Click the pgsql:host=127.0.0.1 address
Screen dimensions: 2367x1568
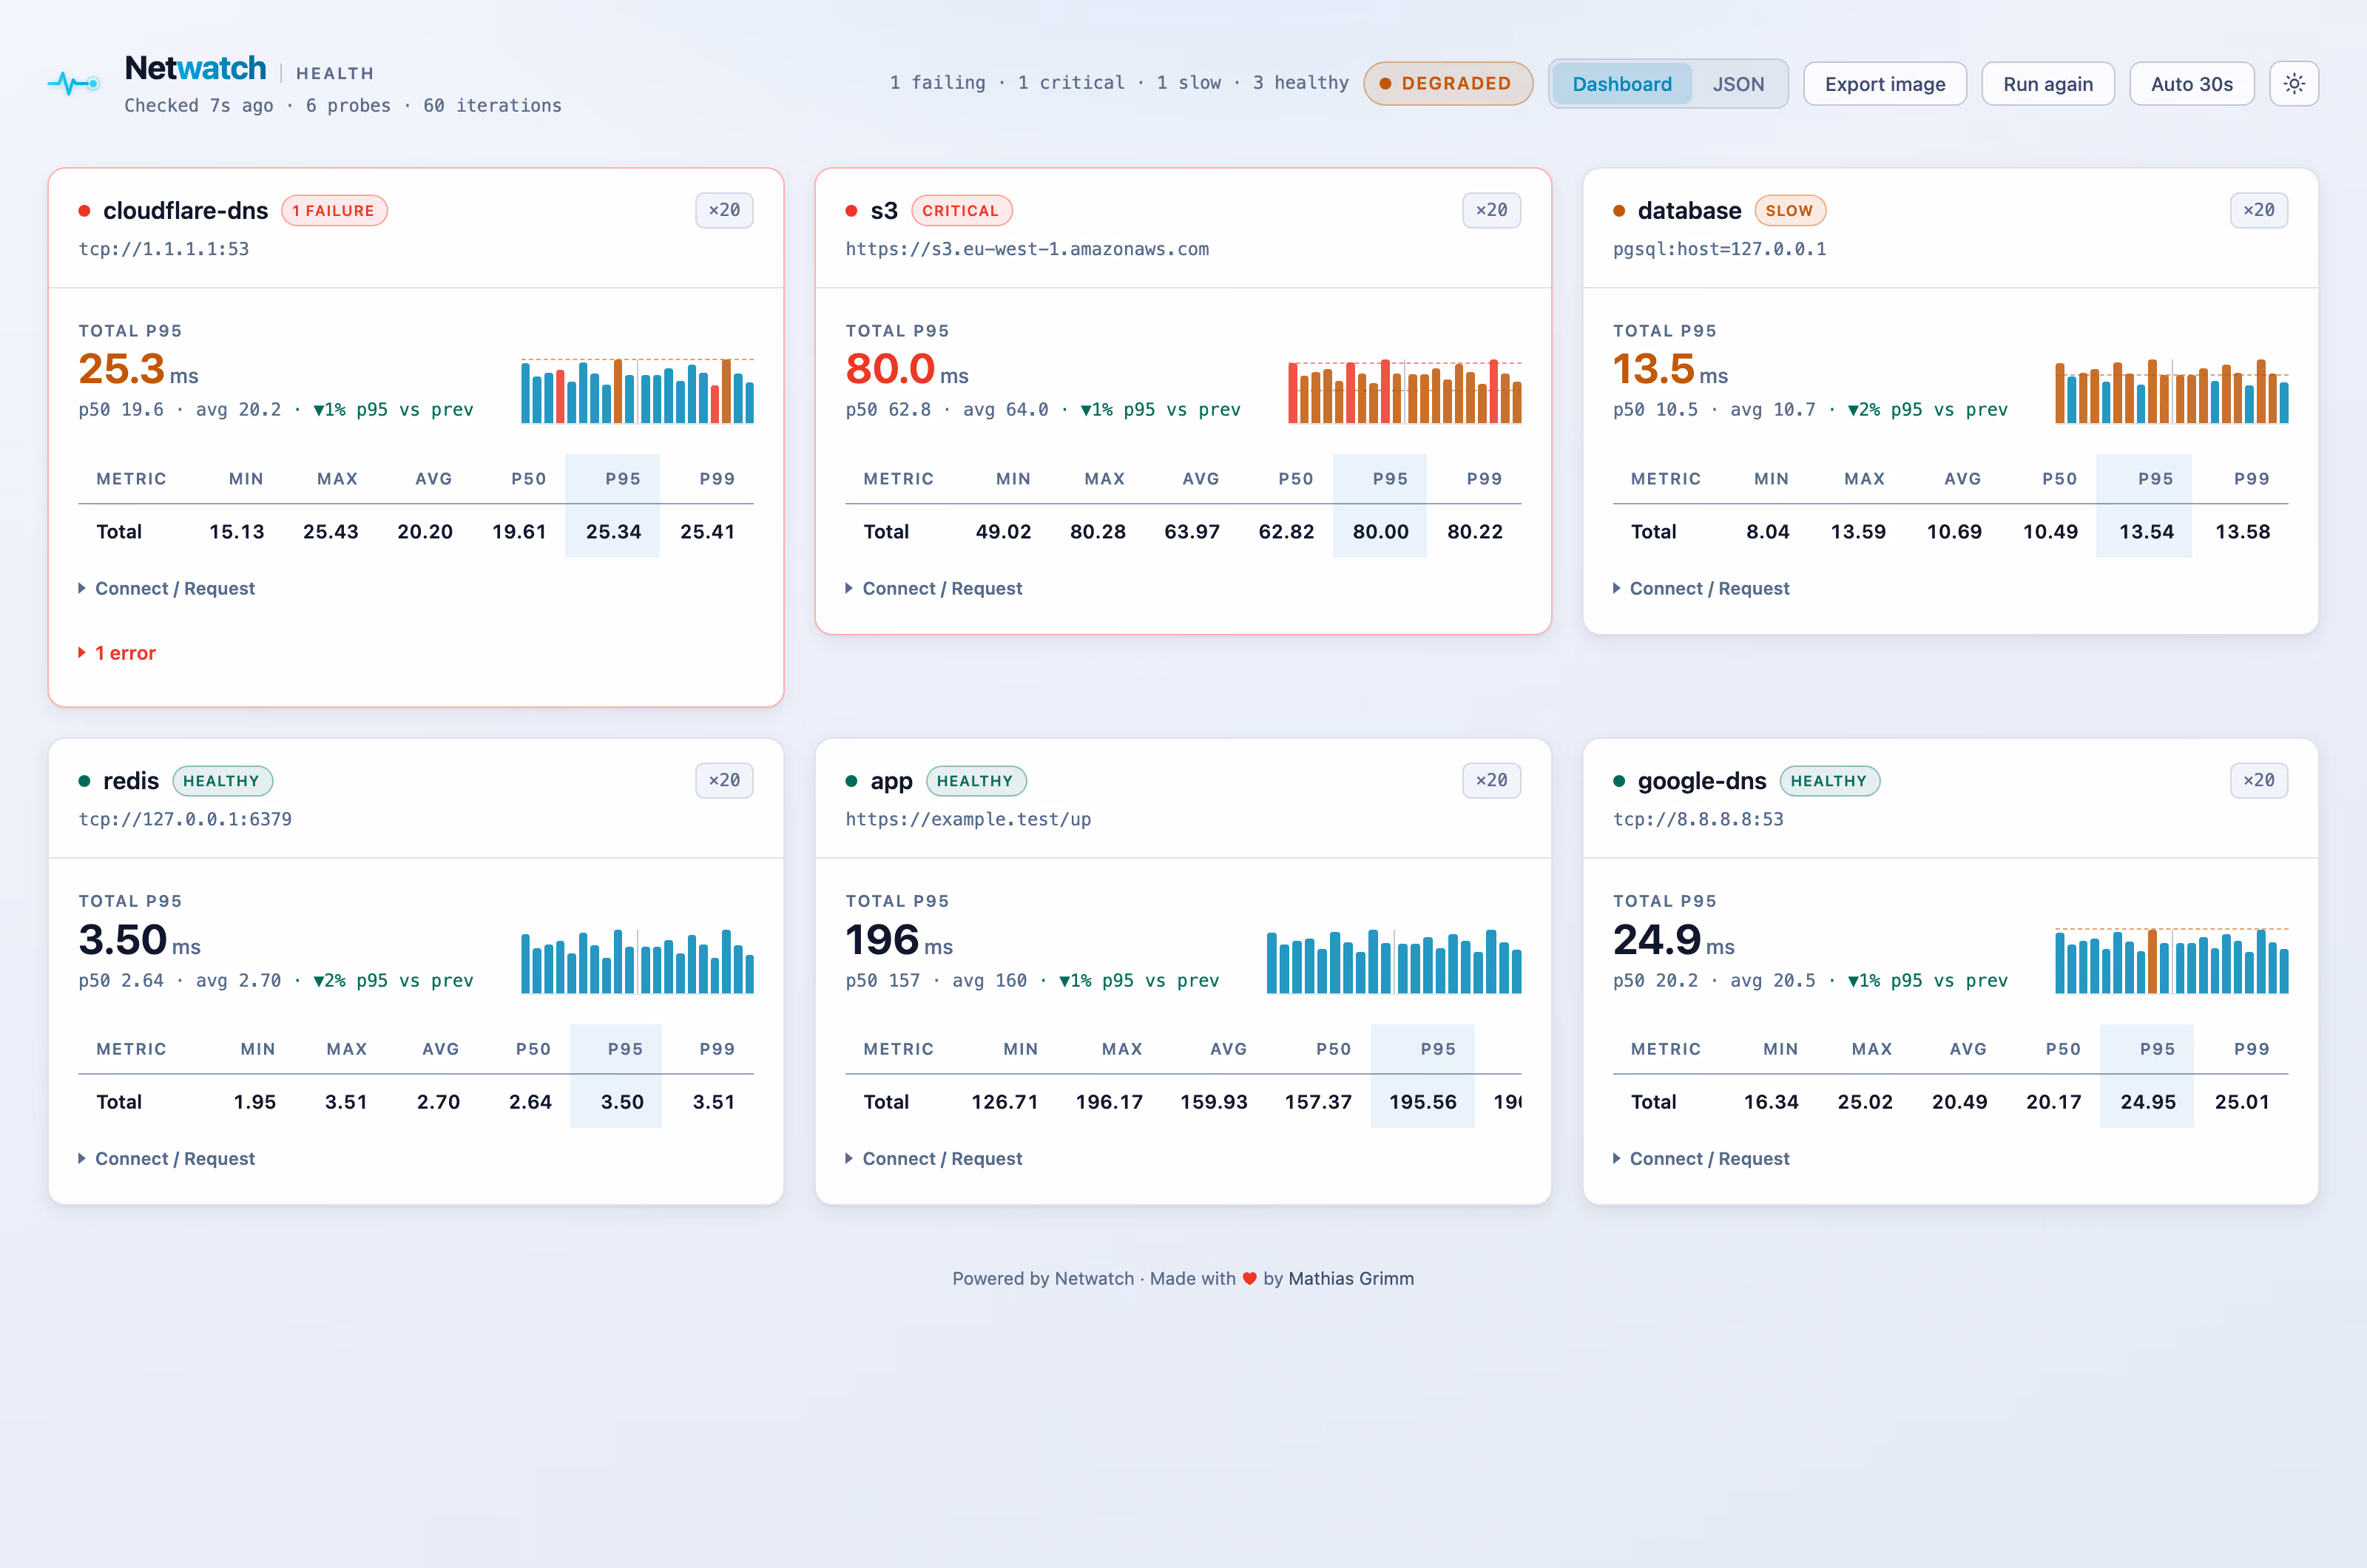pyautogui.click(x=1719, y=249)
